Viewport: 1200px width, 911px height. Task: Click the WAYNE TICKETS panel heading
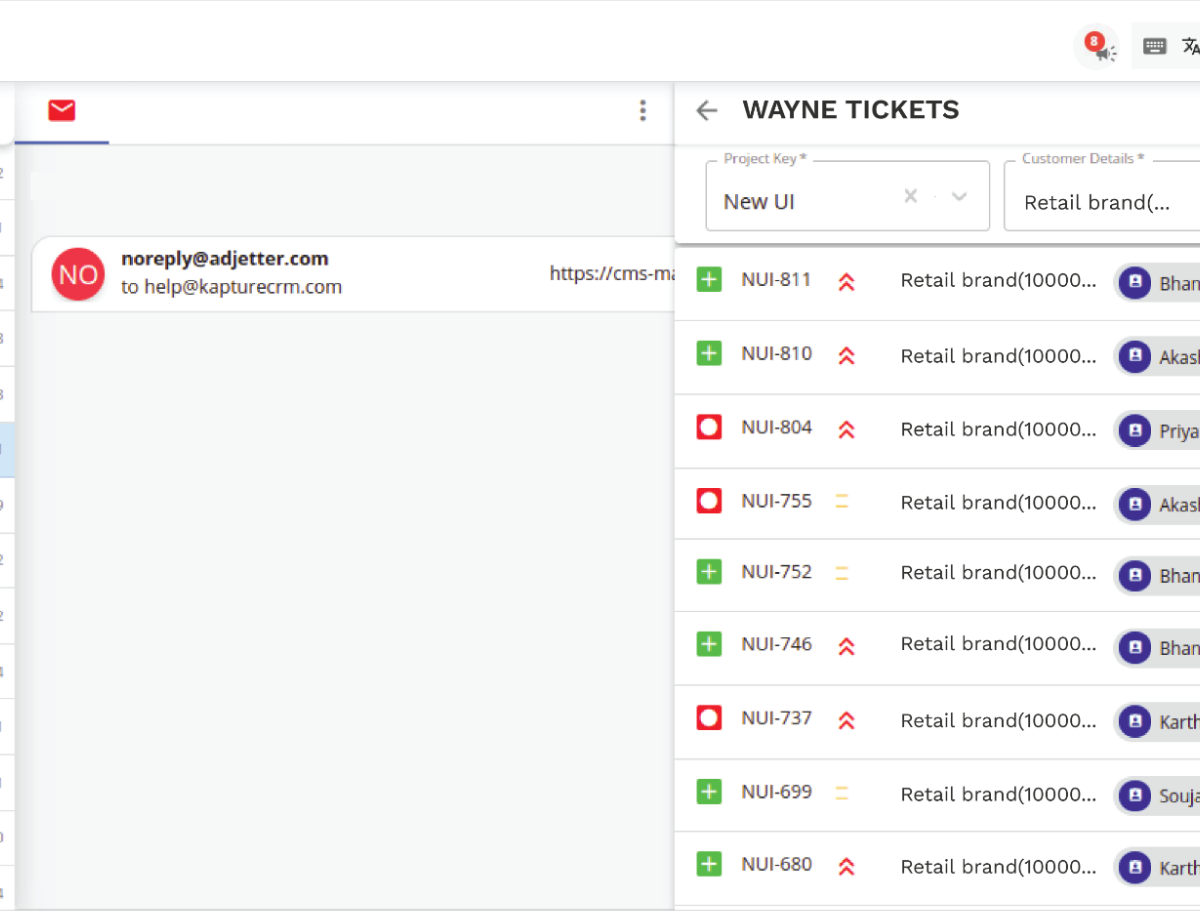click(x=851, y=110)
